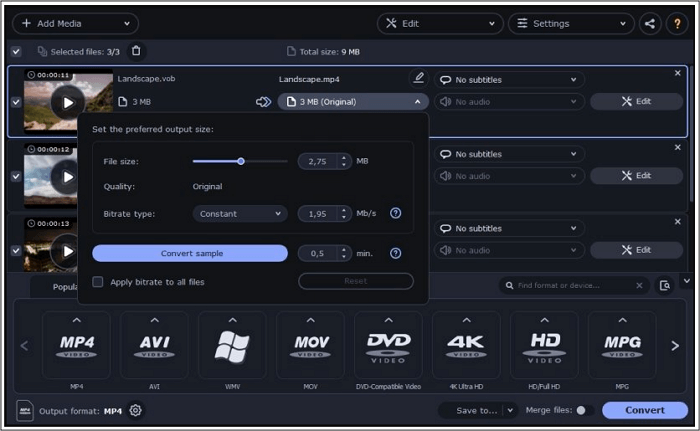Toggle the Merge files switch
This screenshot has width=700, height=431.
[583, 410]
